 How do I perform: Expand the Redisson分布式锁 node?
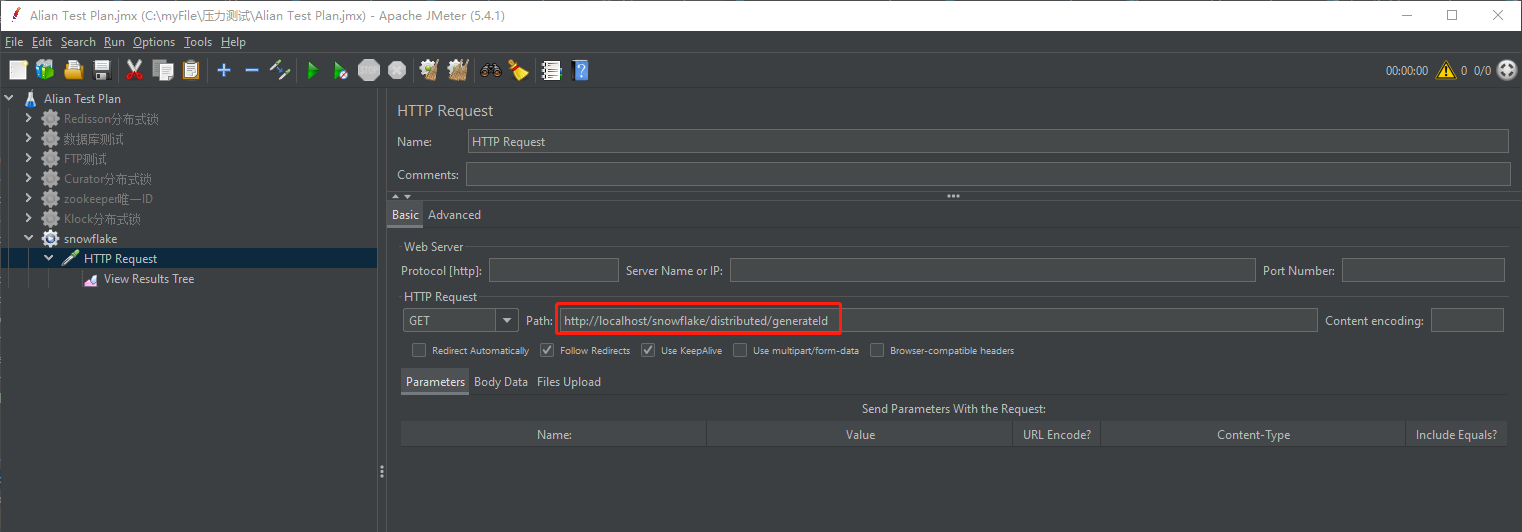(x=29, y=119)
